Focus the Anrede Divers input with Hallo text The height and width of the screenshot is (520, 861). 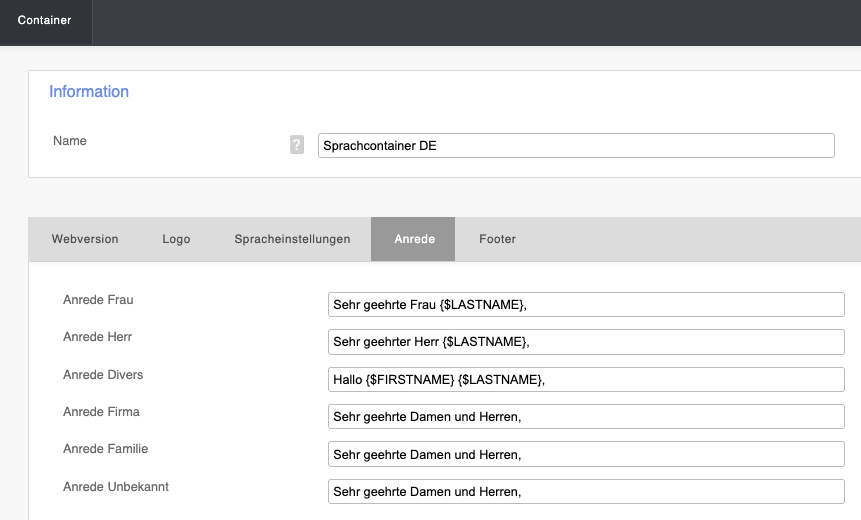(x=586, y=379)
